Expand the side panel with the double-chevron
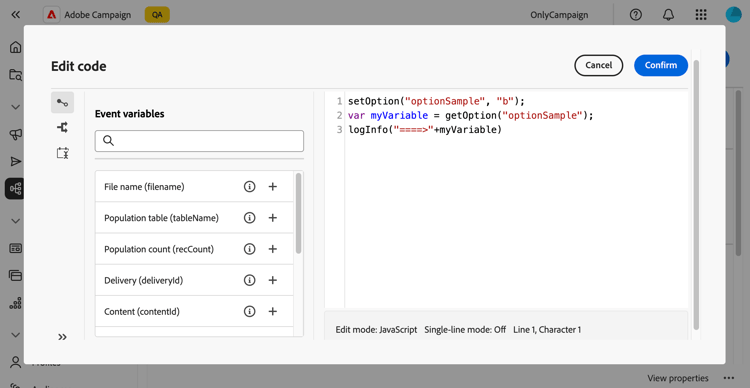 point(62,337)
